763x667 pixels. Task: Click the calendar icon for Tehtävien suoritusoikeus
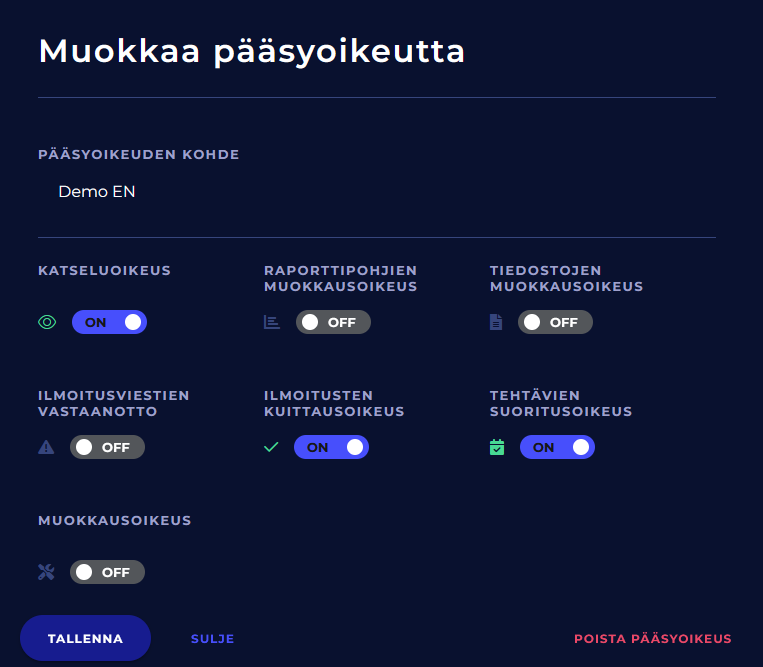pos(497,447)
